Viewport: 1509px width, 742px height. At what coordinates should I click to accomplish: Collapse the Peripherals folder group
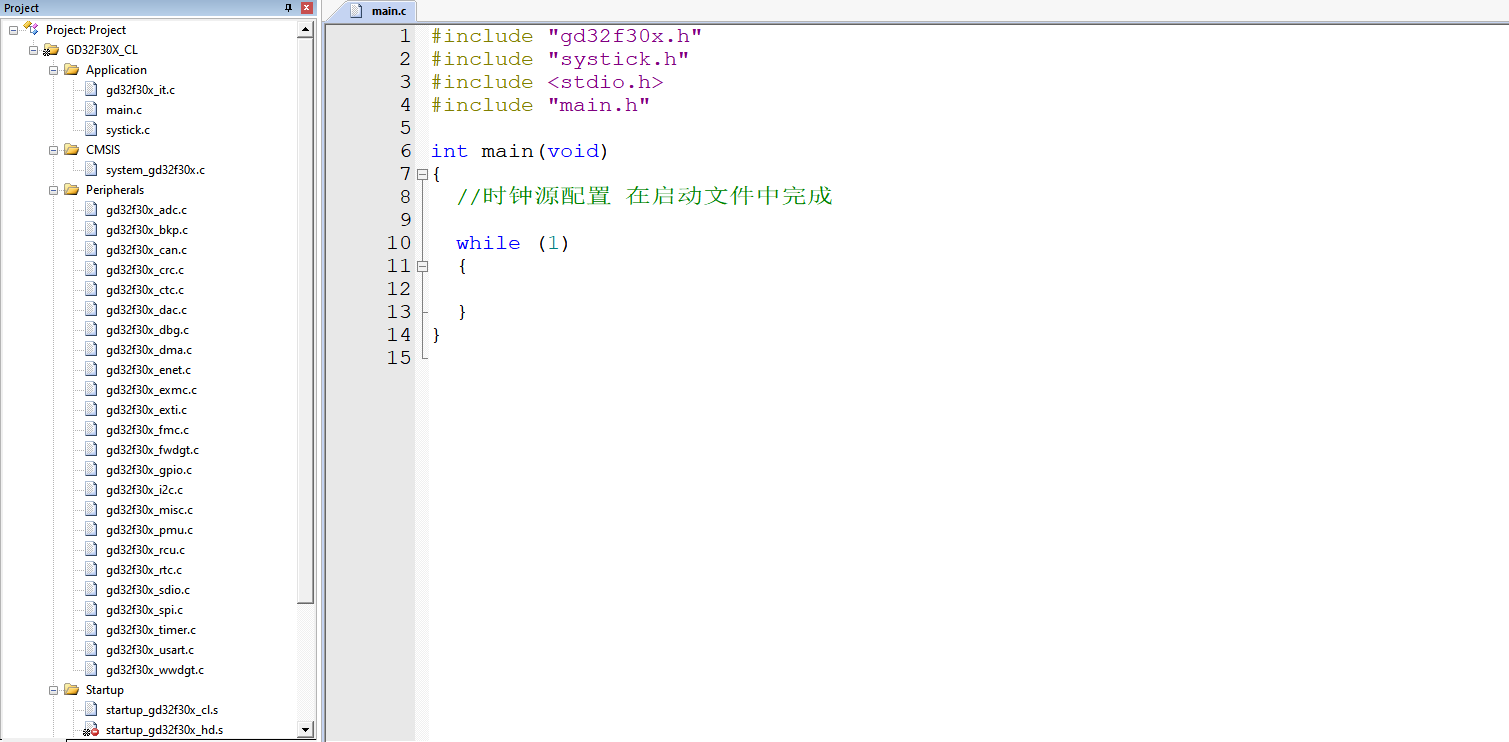pos(54,190)
